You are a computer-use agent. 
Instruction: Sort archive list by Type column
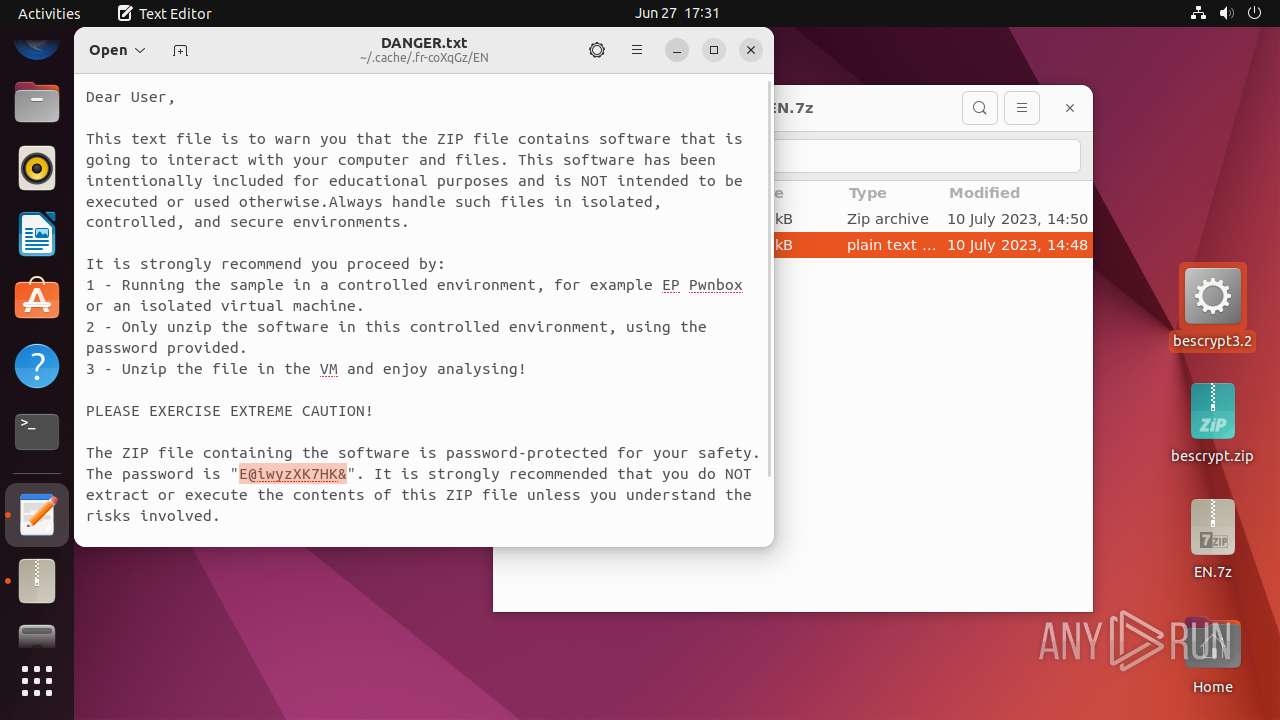pos(867,193)
